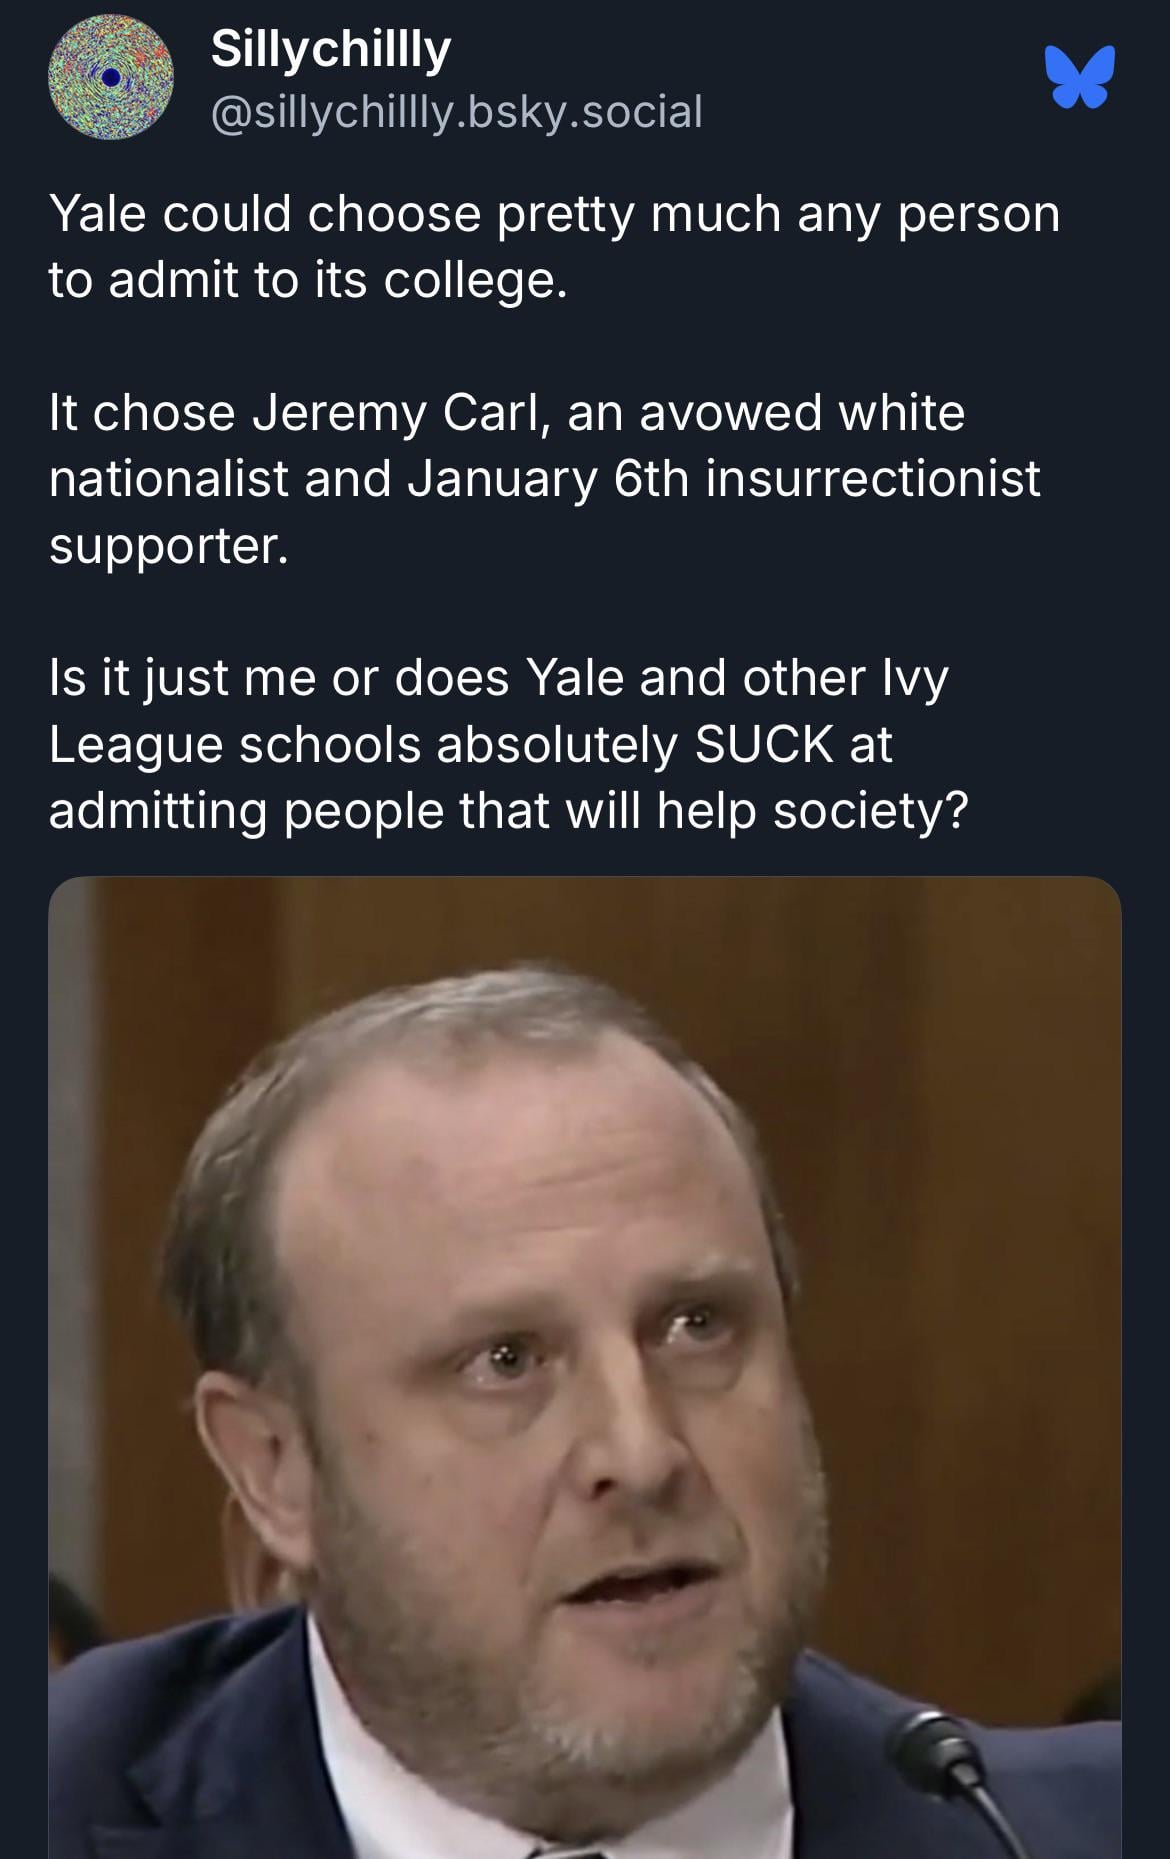Click the paragraph starting "It chose"

tap(544, 478)
